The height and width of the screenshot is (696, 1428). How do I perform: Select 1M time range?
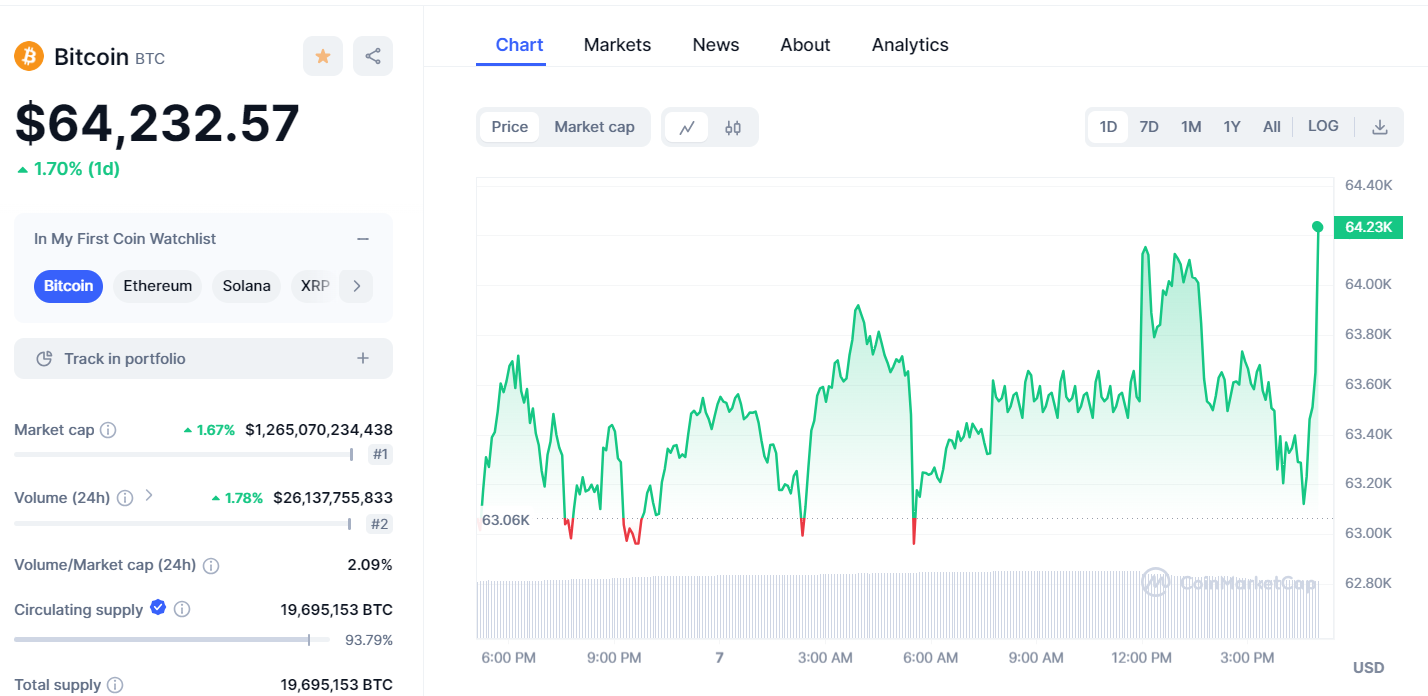pos(1191,127)
